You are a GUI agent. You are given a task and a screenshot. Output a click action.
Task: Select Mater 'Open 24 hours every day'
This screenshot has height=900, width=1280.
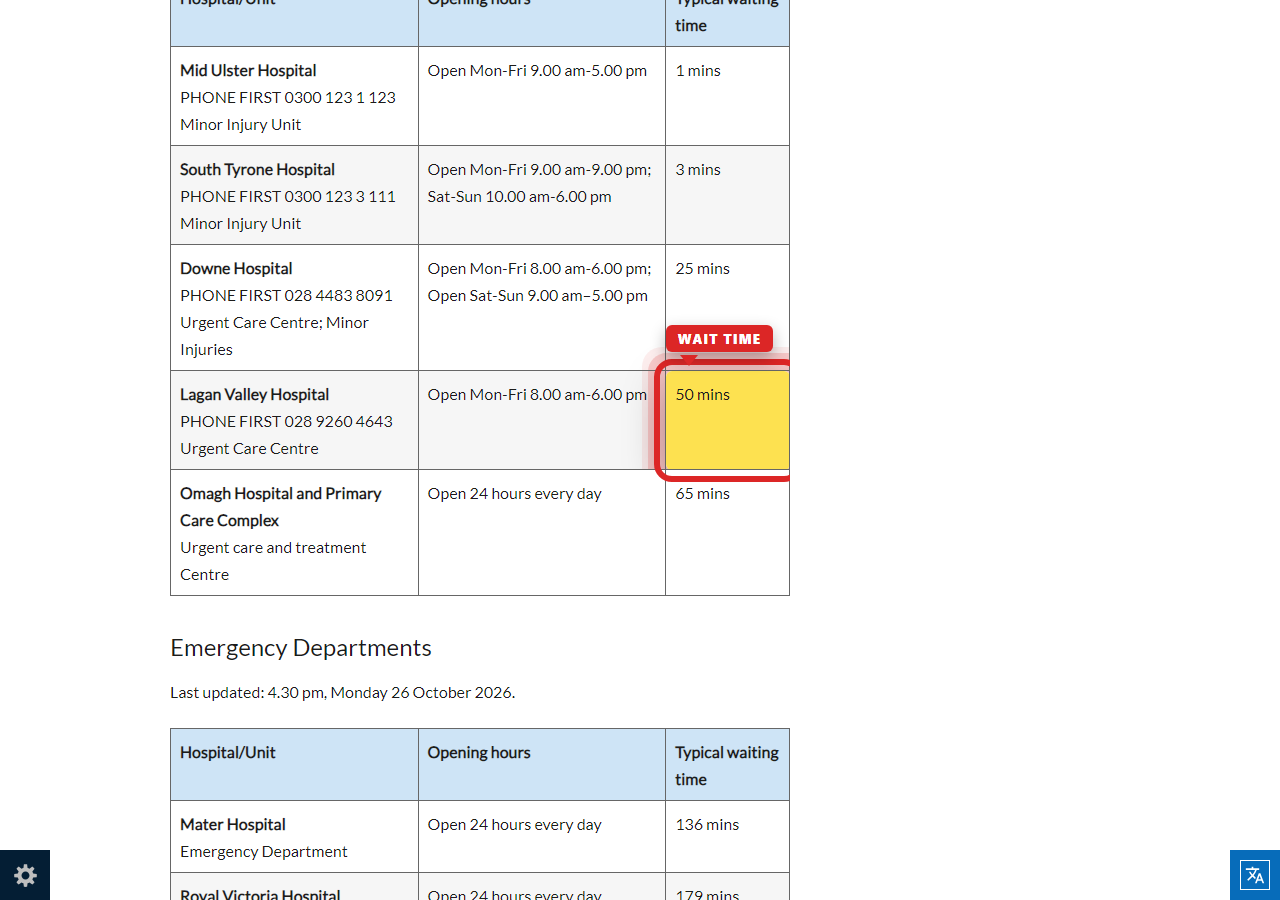pyautogui.click(x=514, y=824)
